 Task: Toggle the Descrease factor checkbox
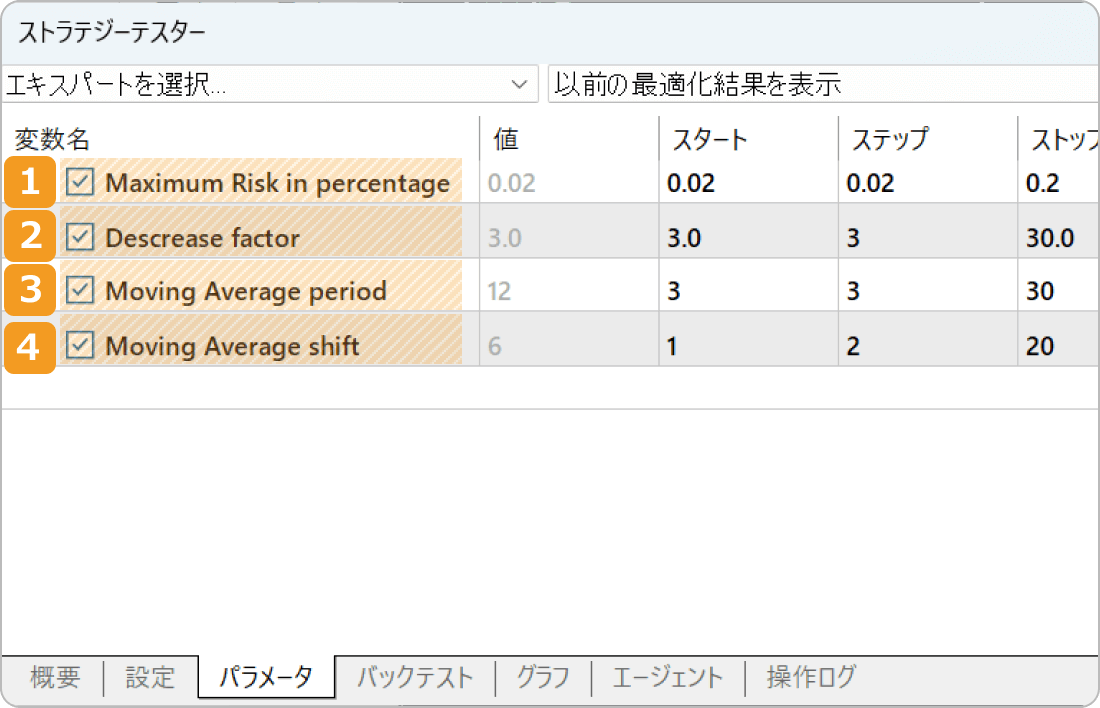tap(80, 236)
